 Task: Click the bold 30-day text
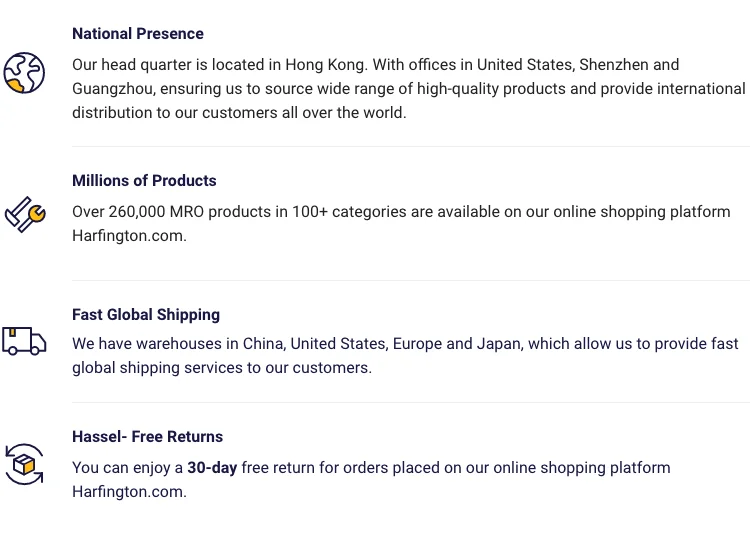click(x=212, y=468)
